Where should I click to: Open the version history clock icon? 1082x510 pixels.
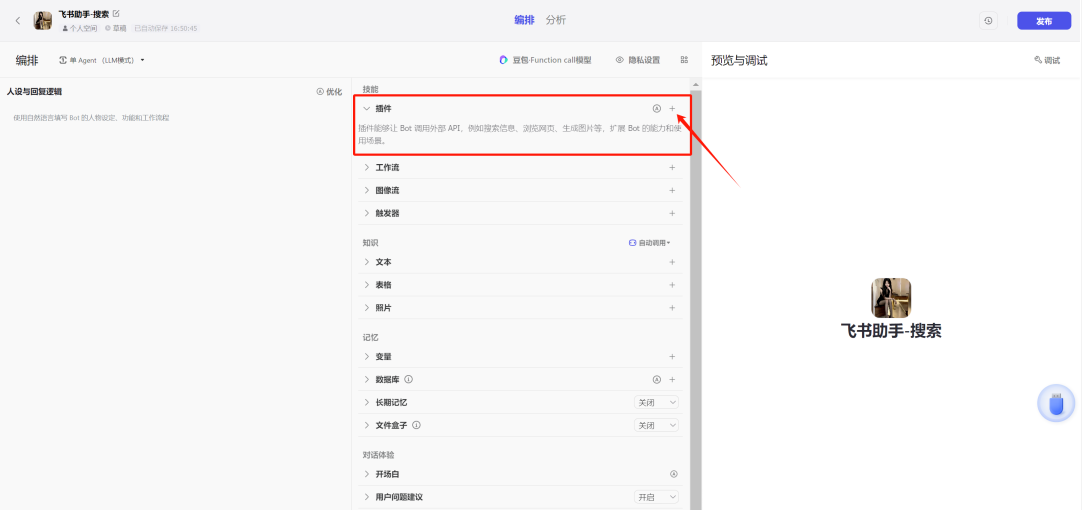pos(988,21)
